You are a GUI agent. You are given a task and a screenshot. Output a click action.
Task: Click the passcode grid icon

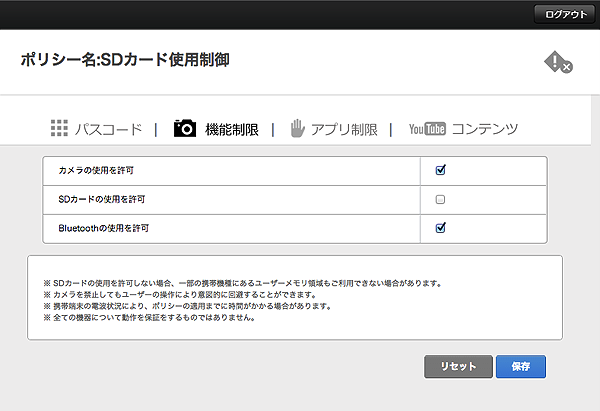(x=59, y=128)
